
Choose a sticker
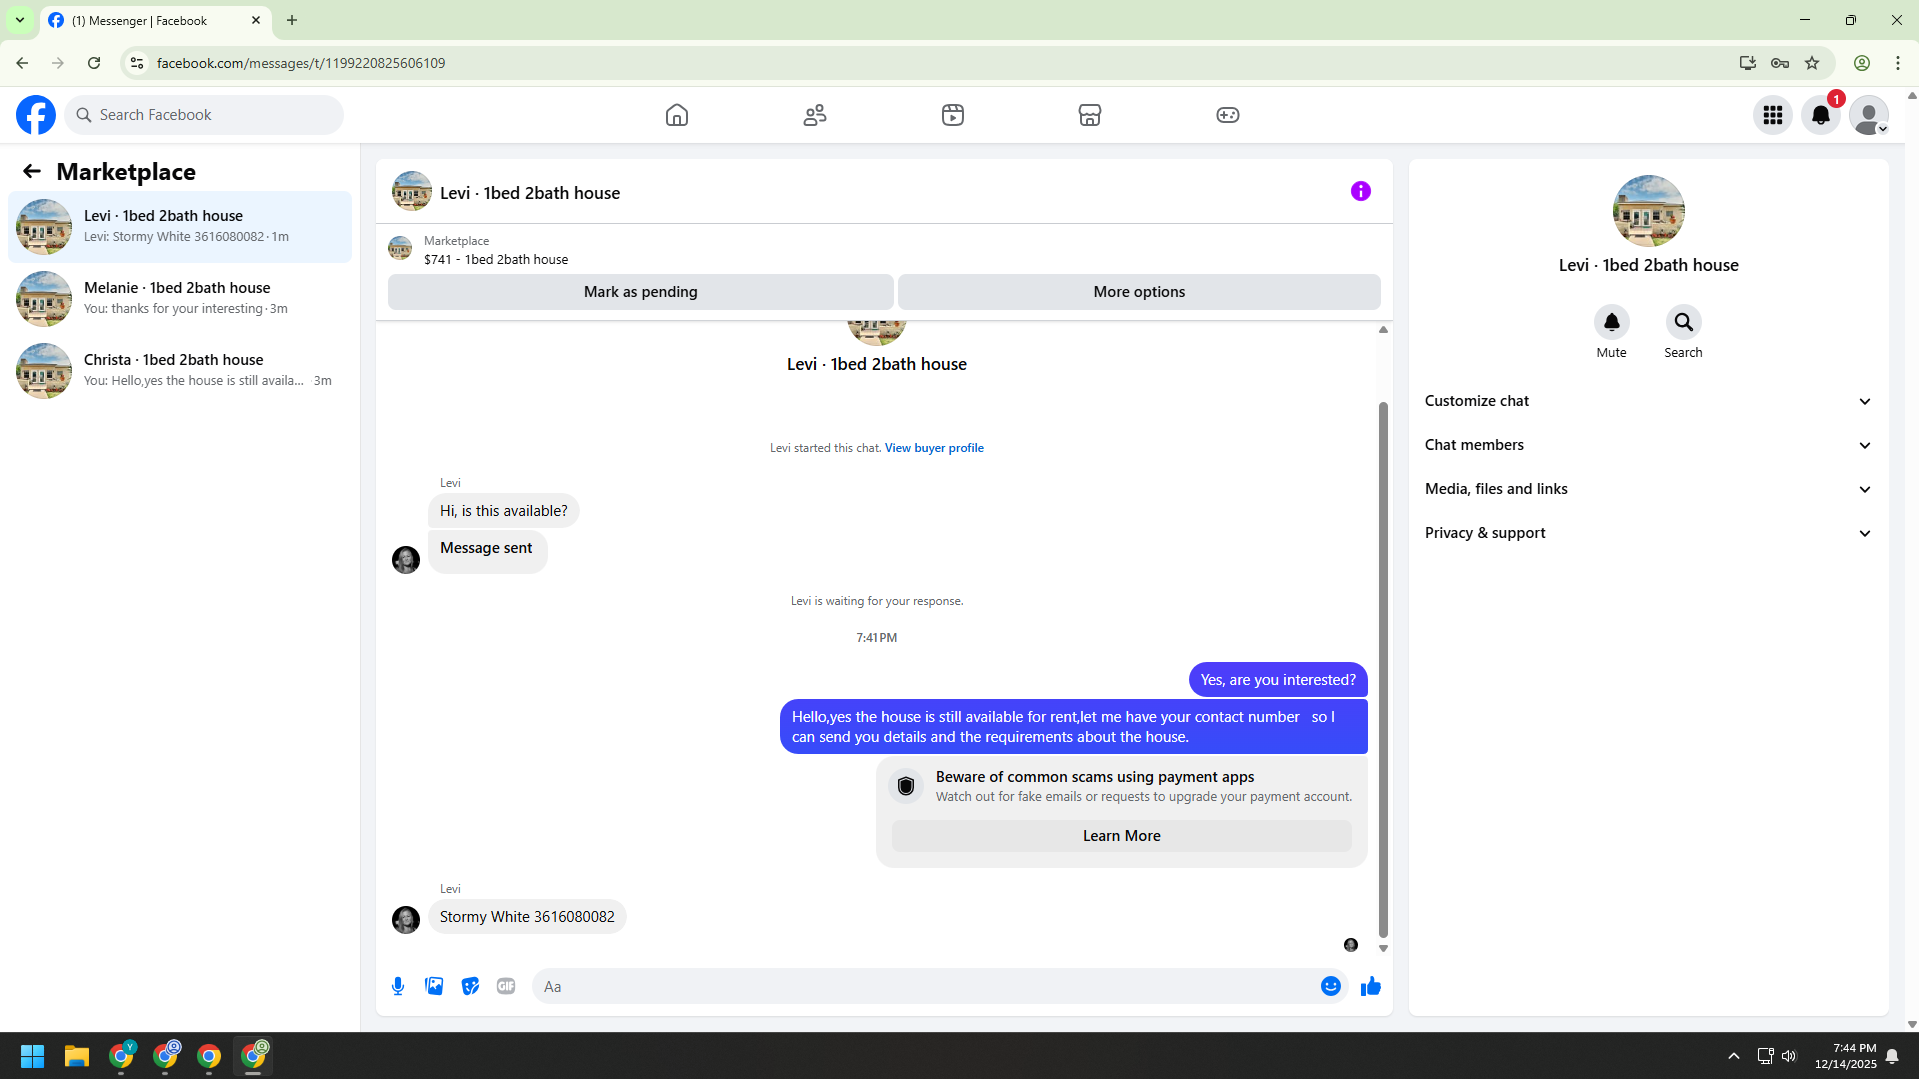[x=470, y=986]
